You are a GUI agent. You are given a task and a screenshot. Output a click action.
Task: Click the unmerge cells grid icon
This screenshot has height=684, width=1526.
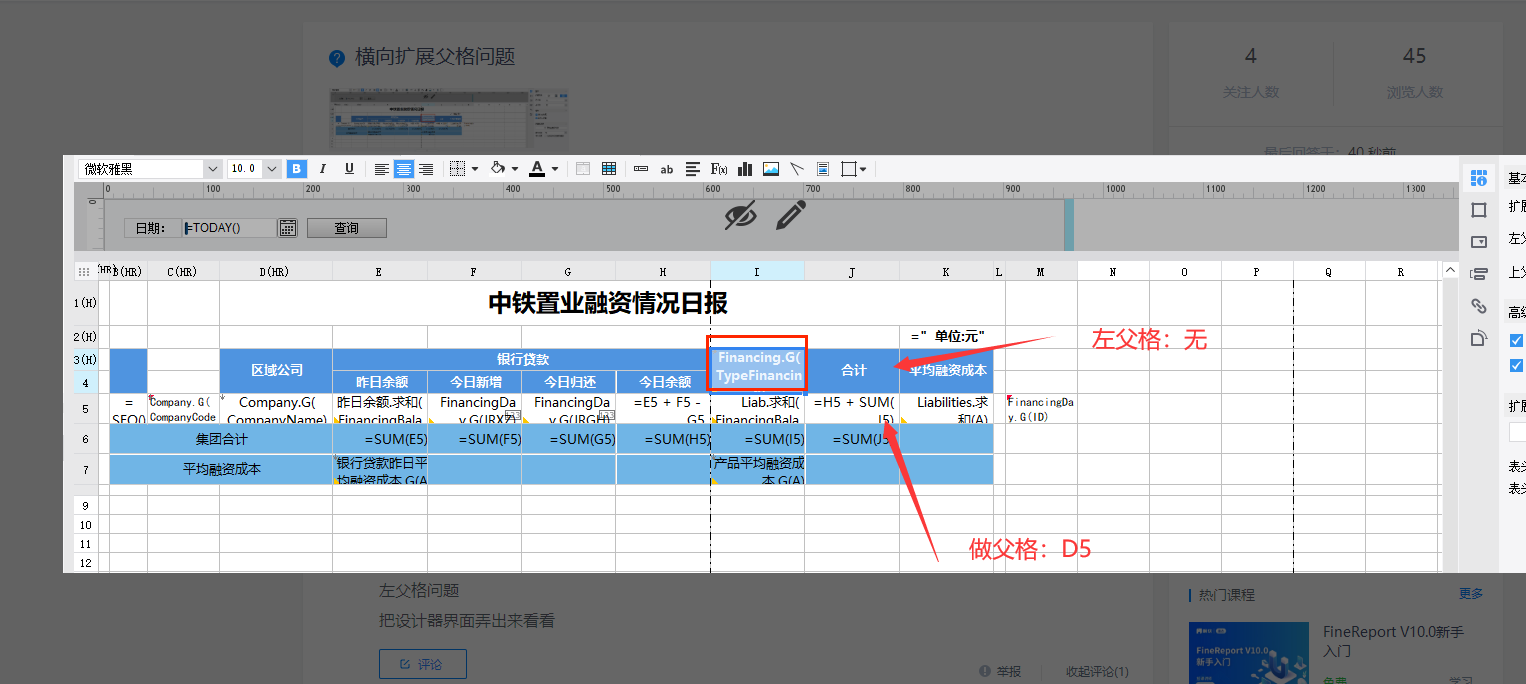point(609,169)
